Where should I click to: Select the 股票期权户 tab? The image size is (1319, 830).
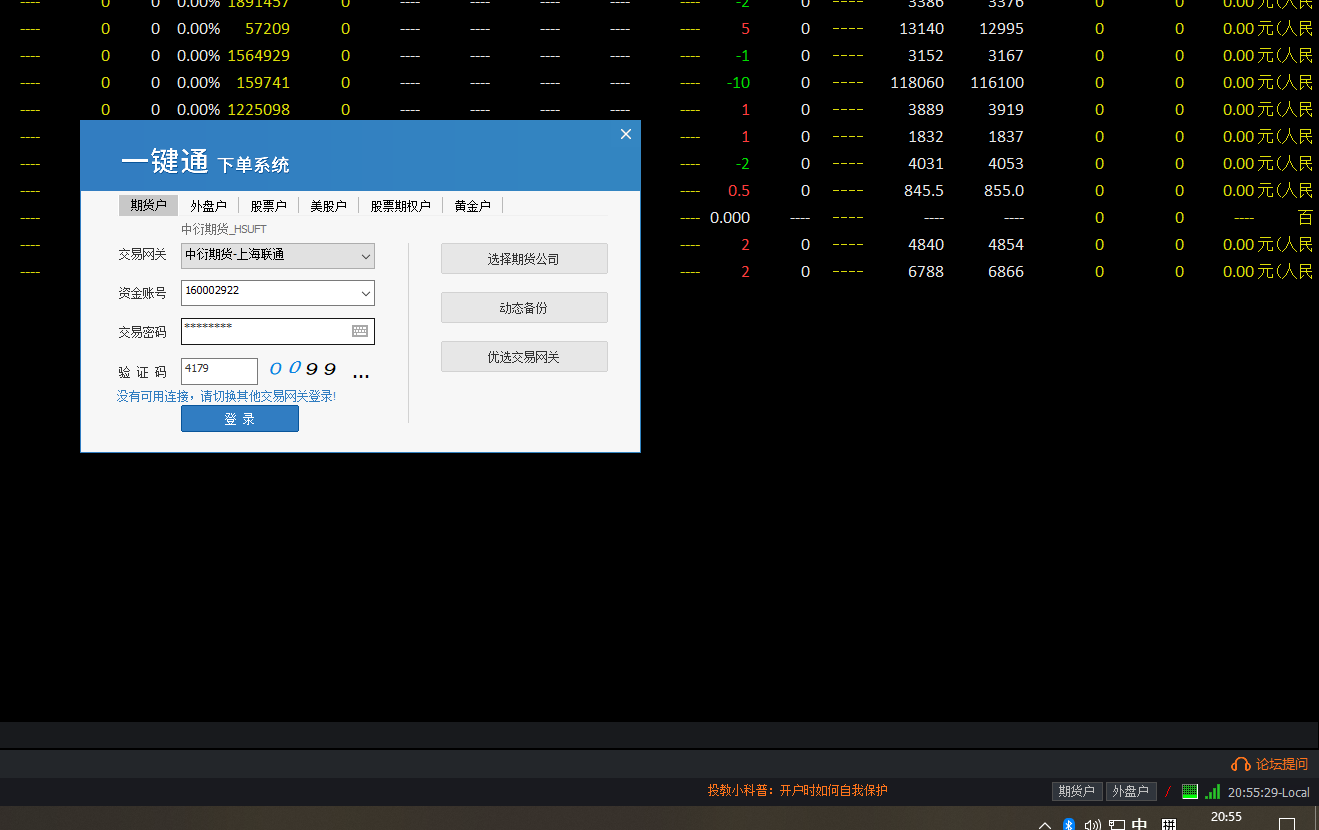point(400,206)
